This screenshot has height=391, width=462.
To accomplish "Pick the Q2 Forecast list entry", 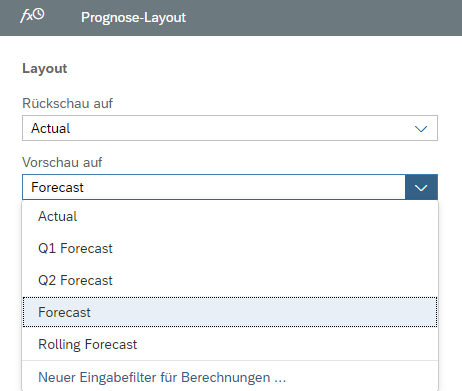I will pyautogui.click(x=230, y=280).
